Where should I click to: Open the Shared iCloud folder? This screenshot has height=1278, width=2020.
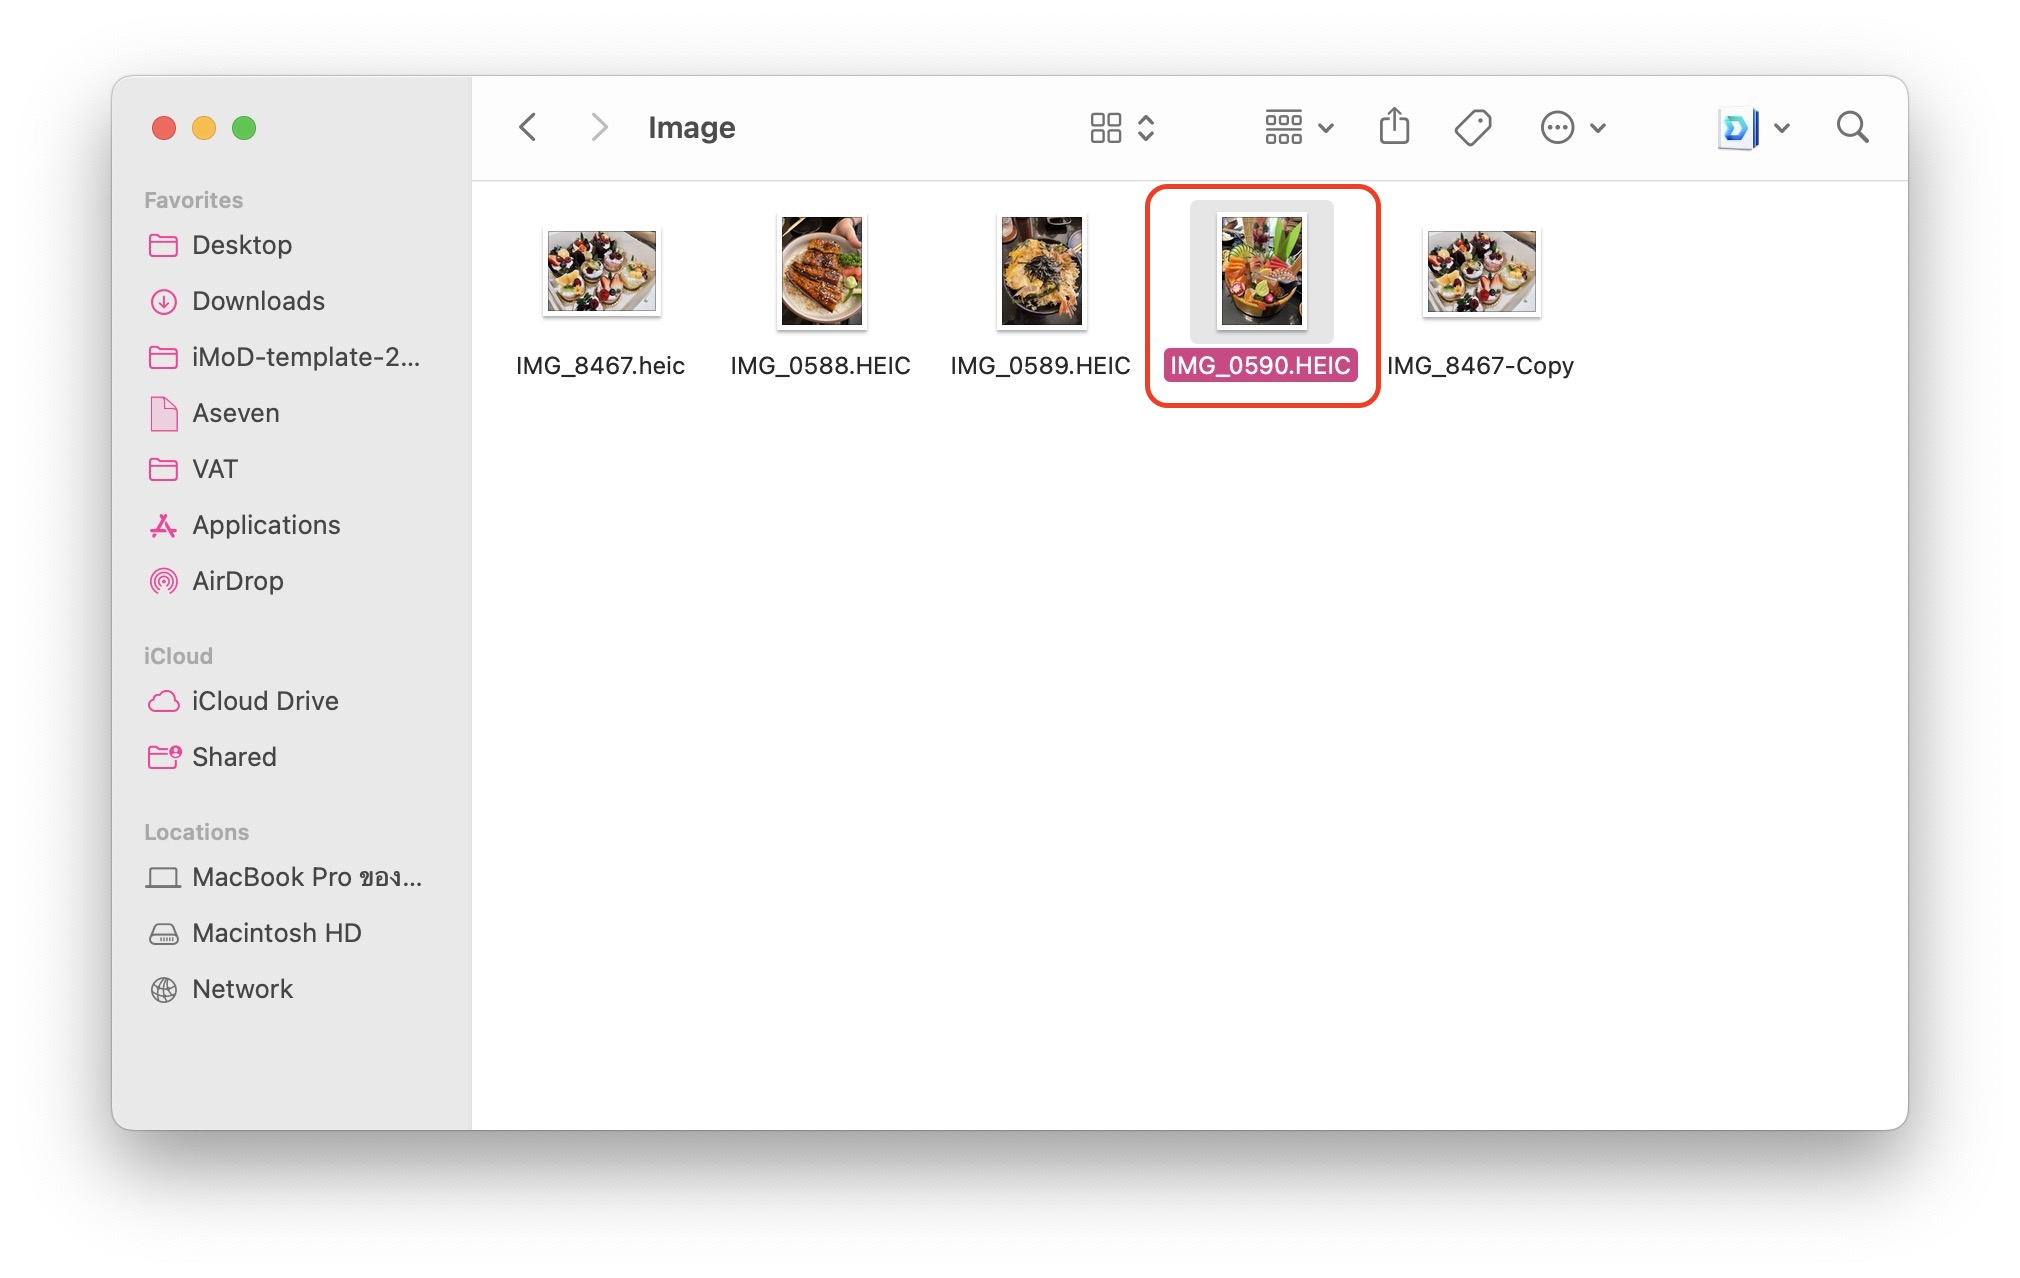tap(233, 757)
